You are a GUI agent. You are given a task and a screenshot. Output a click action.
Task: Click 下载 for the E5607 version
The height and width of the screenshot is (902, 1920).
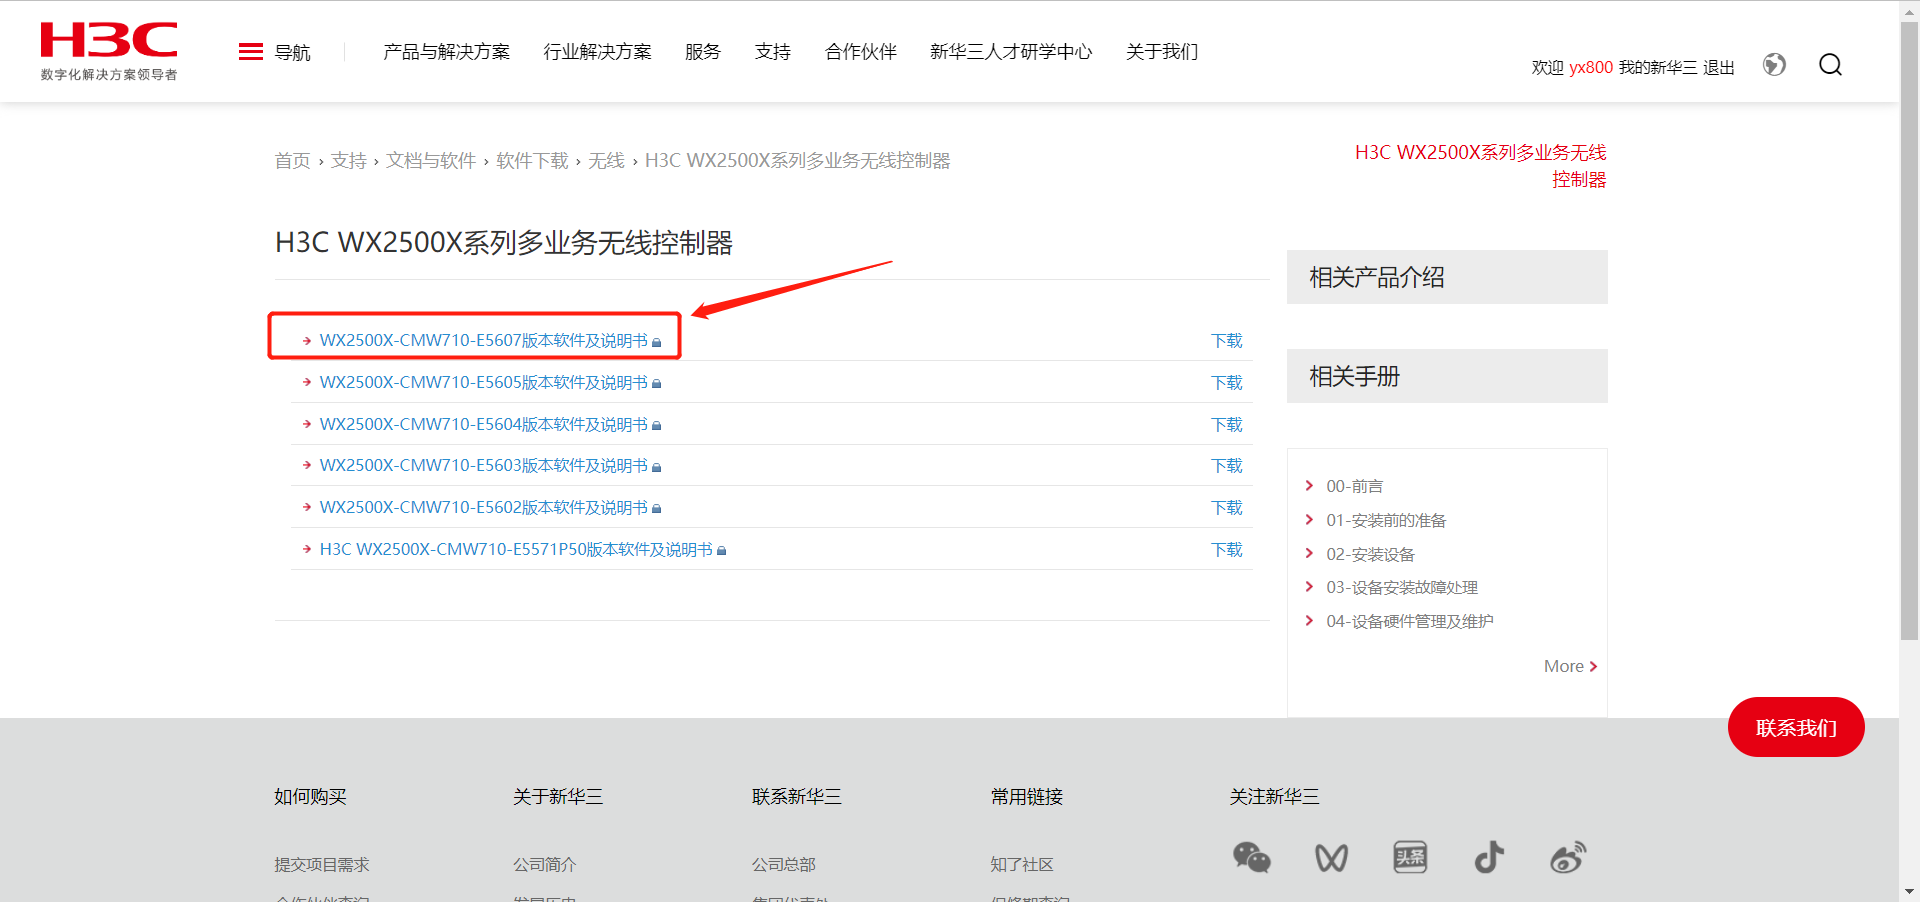pos(1227,341)
